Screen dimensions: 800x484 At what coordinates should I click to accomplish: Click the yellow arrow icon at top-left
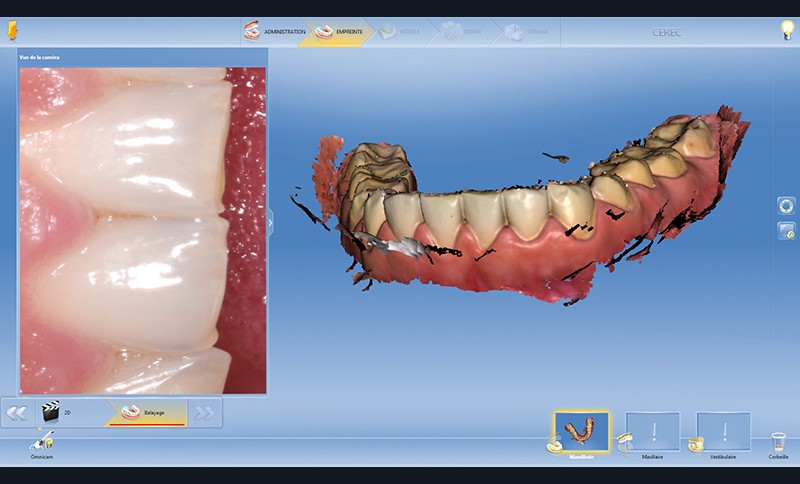(11, 30)
